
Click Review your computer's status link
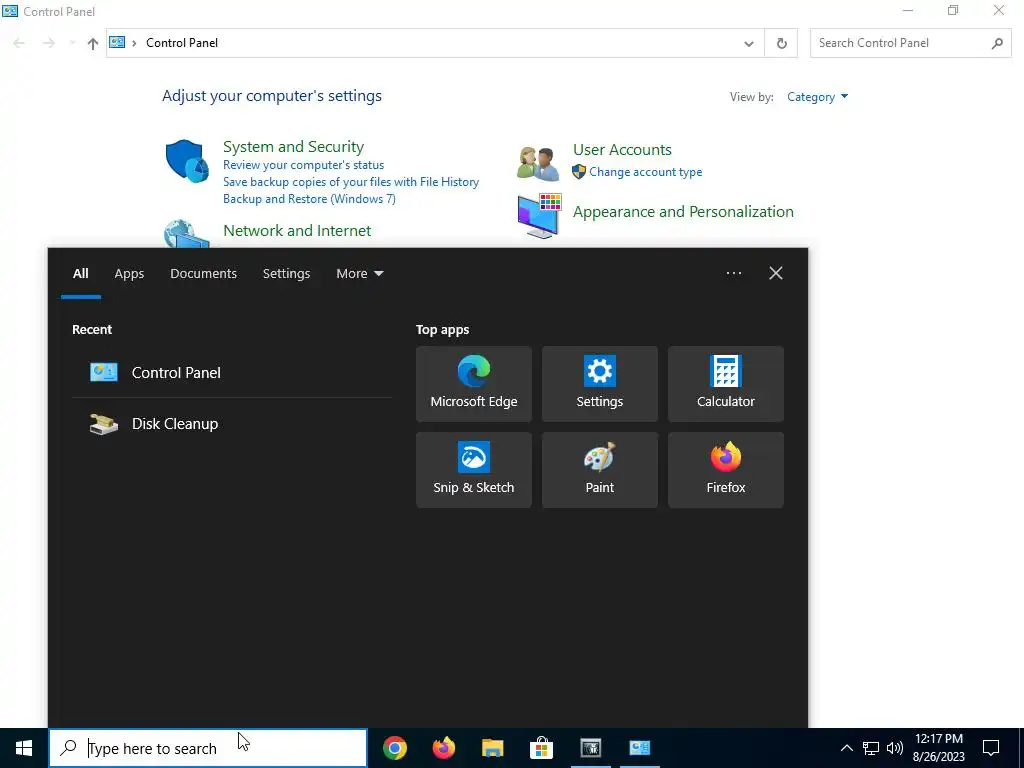pos(303,165)
